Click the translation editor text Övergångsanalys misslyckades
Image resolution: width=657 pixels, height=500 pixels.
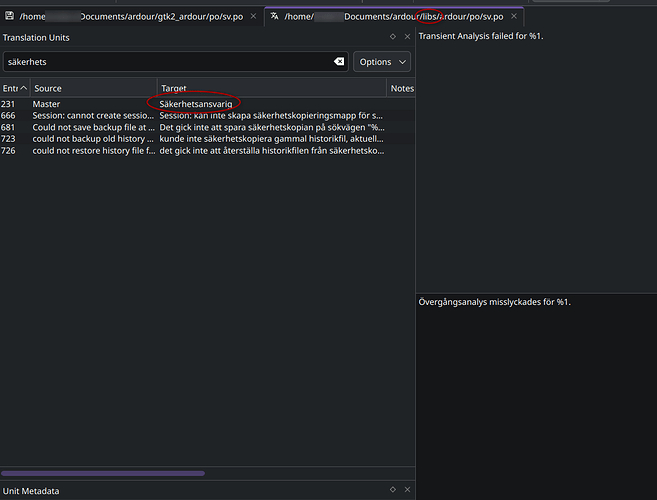click(494, 302)
